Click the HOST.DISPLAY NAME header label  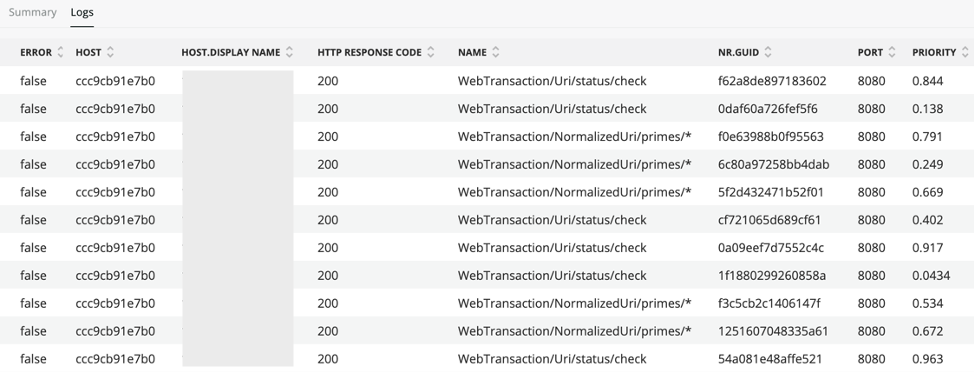pos(231,53)
